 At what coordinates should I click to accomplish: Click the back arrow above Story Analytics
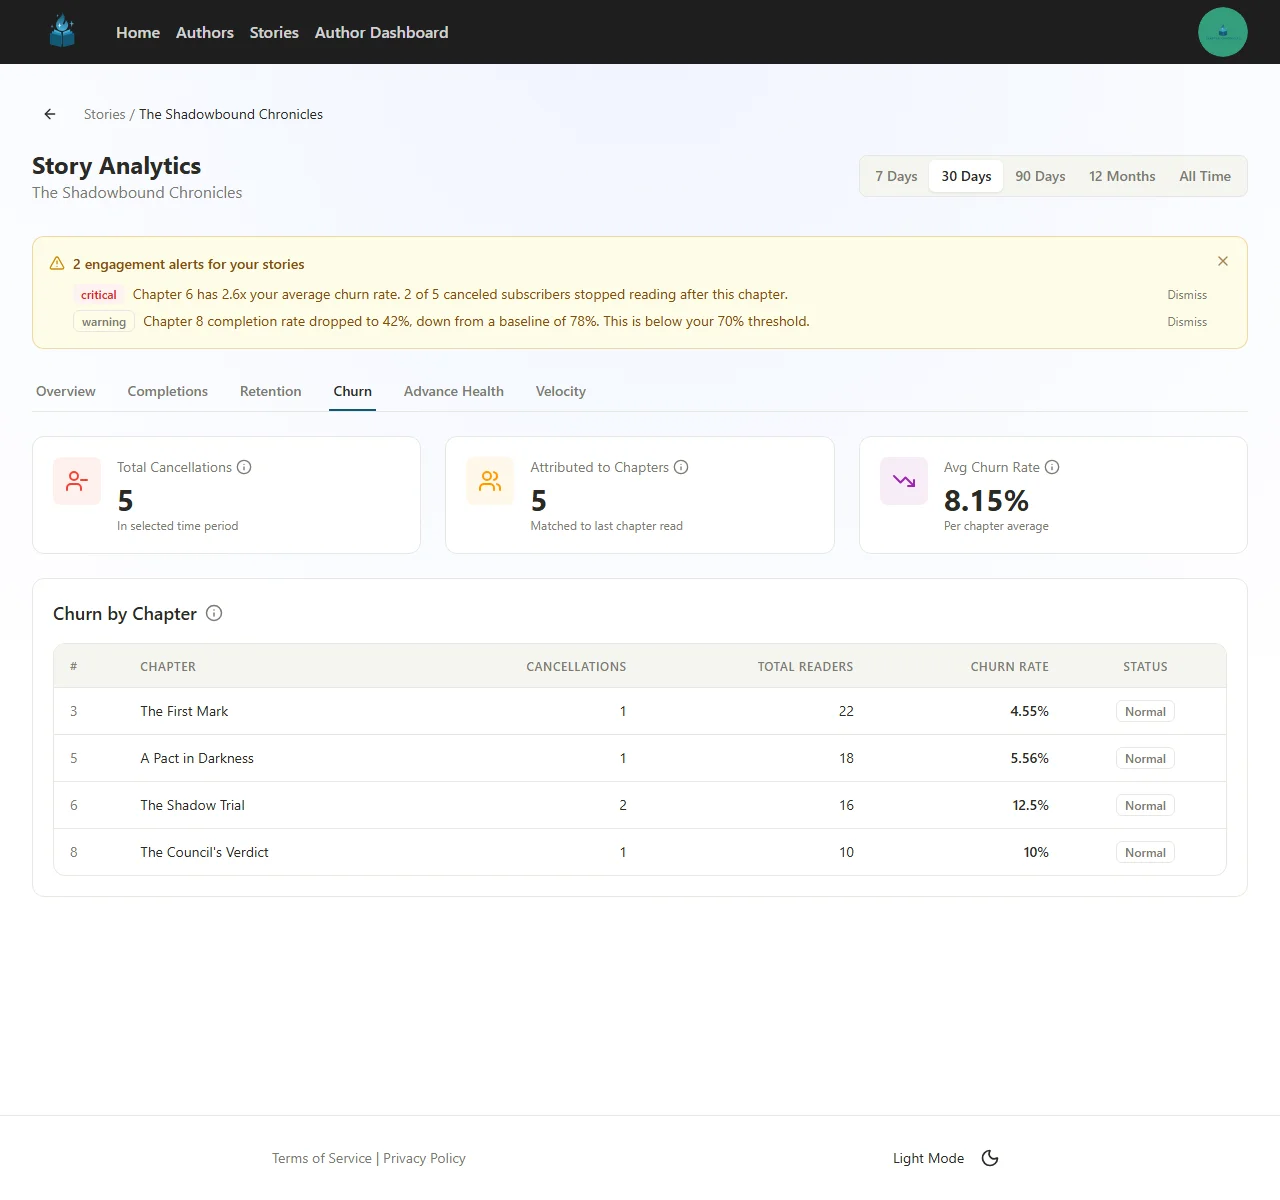pos(49,114)
